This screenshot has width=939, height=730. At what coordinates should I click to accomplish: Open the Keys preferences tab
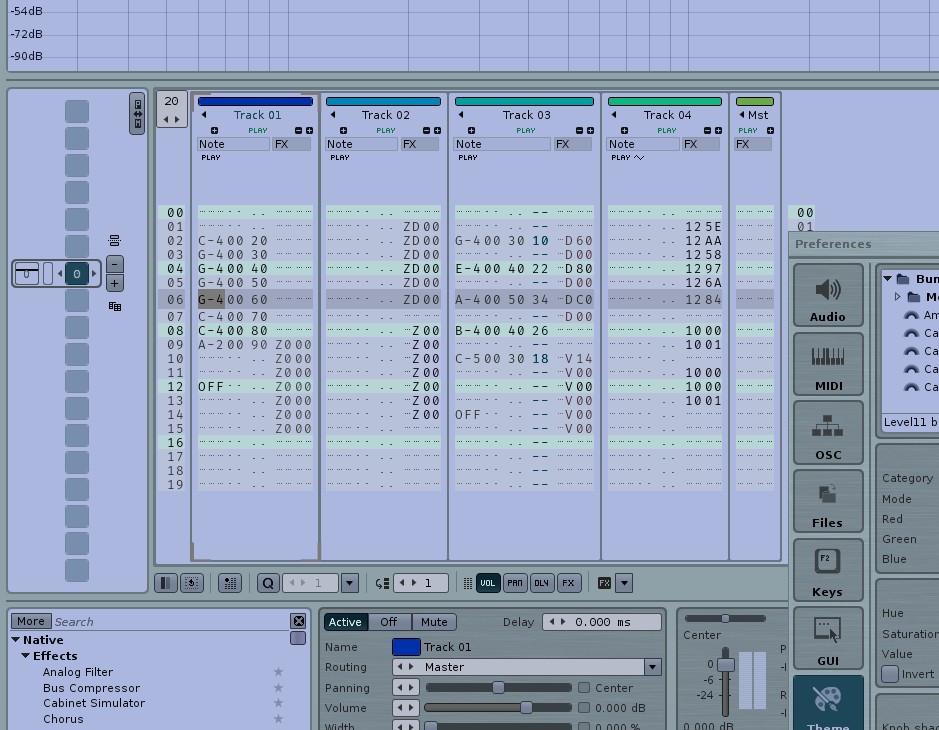pyautogui.click(x=828, y=570)
